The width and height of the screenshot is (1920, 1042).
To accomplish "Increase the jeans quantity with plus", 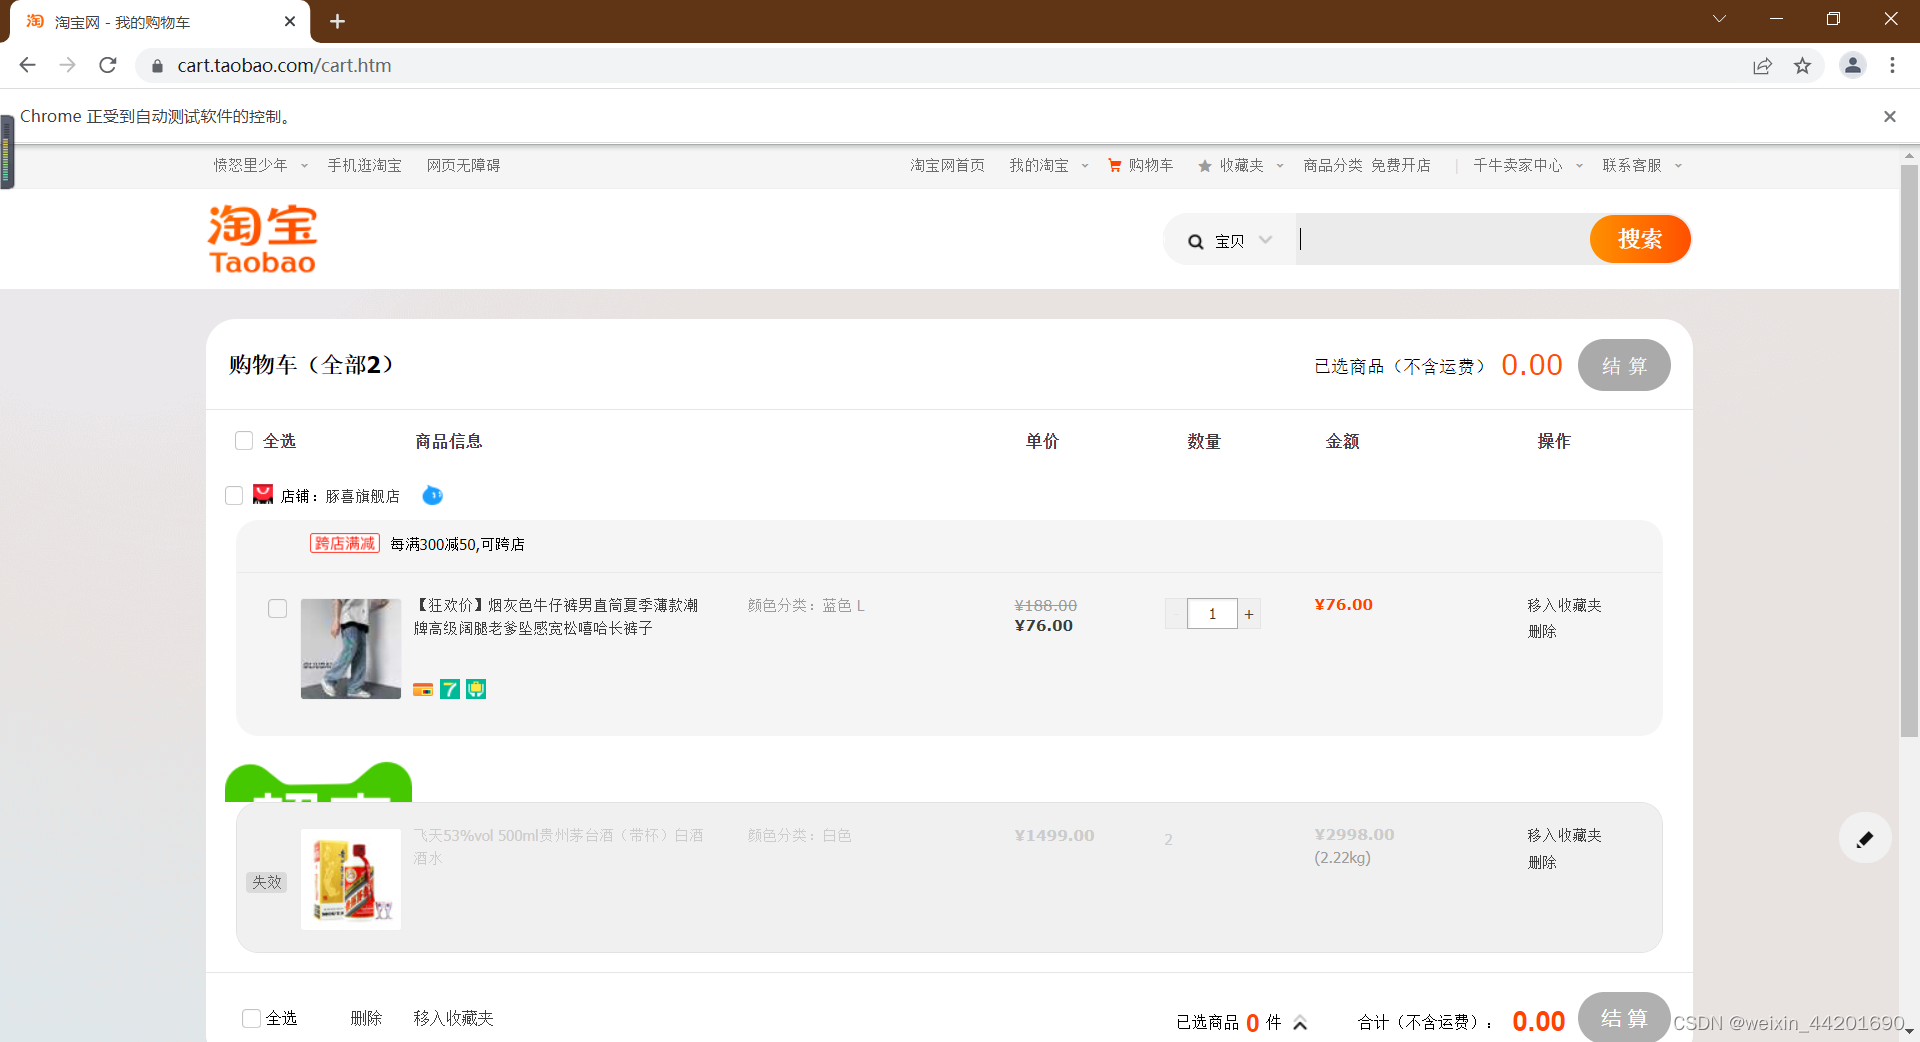I will click(x=1249, y=614).
